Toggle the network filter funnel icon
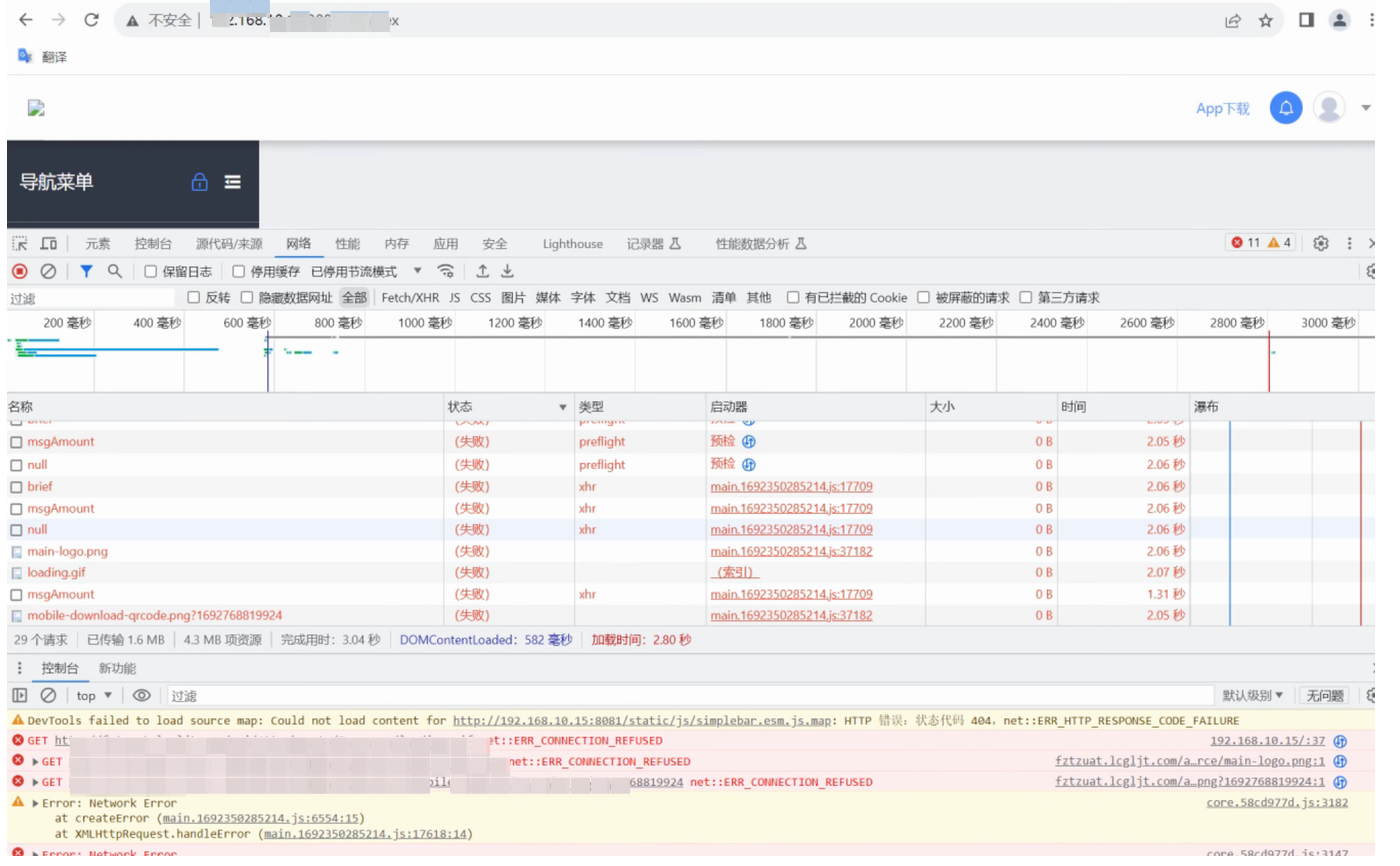The height and width of the screenshot is (866, 1400). click(86, 271)
